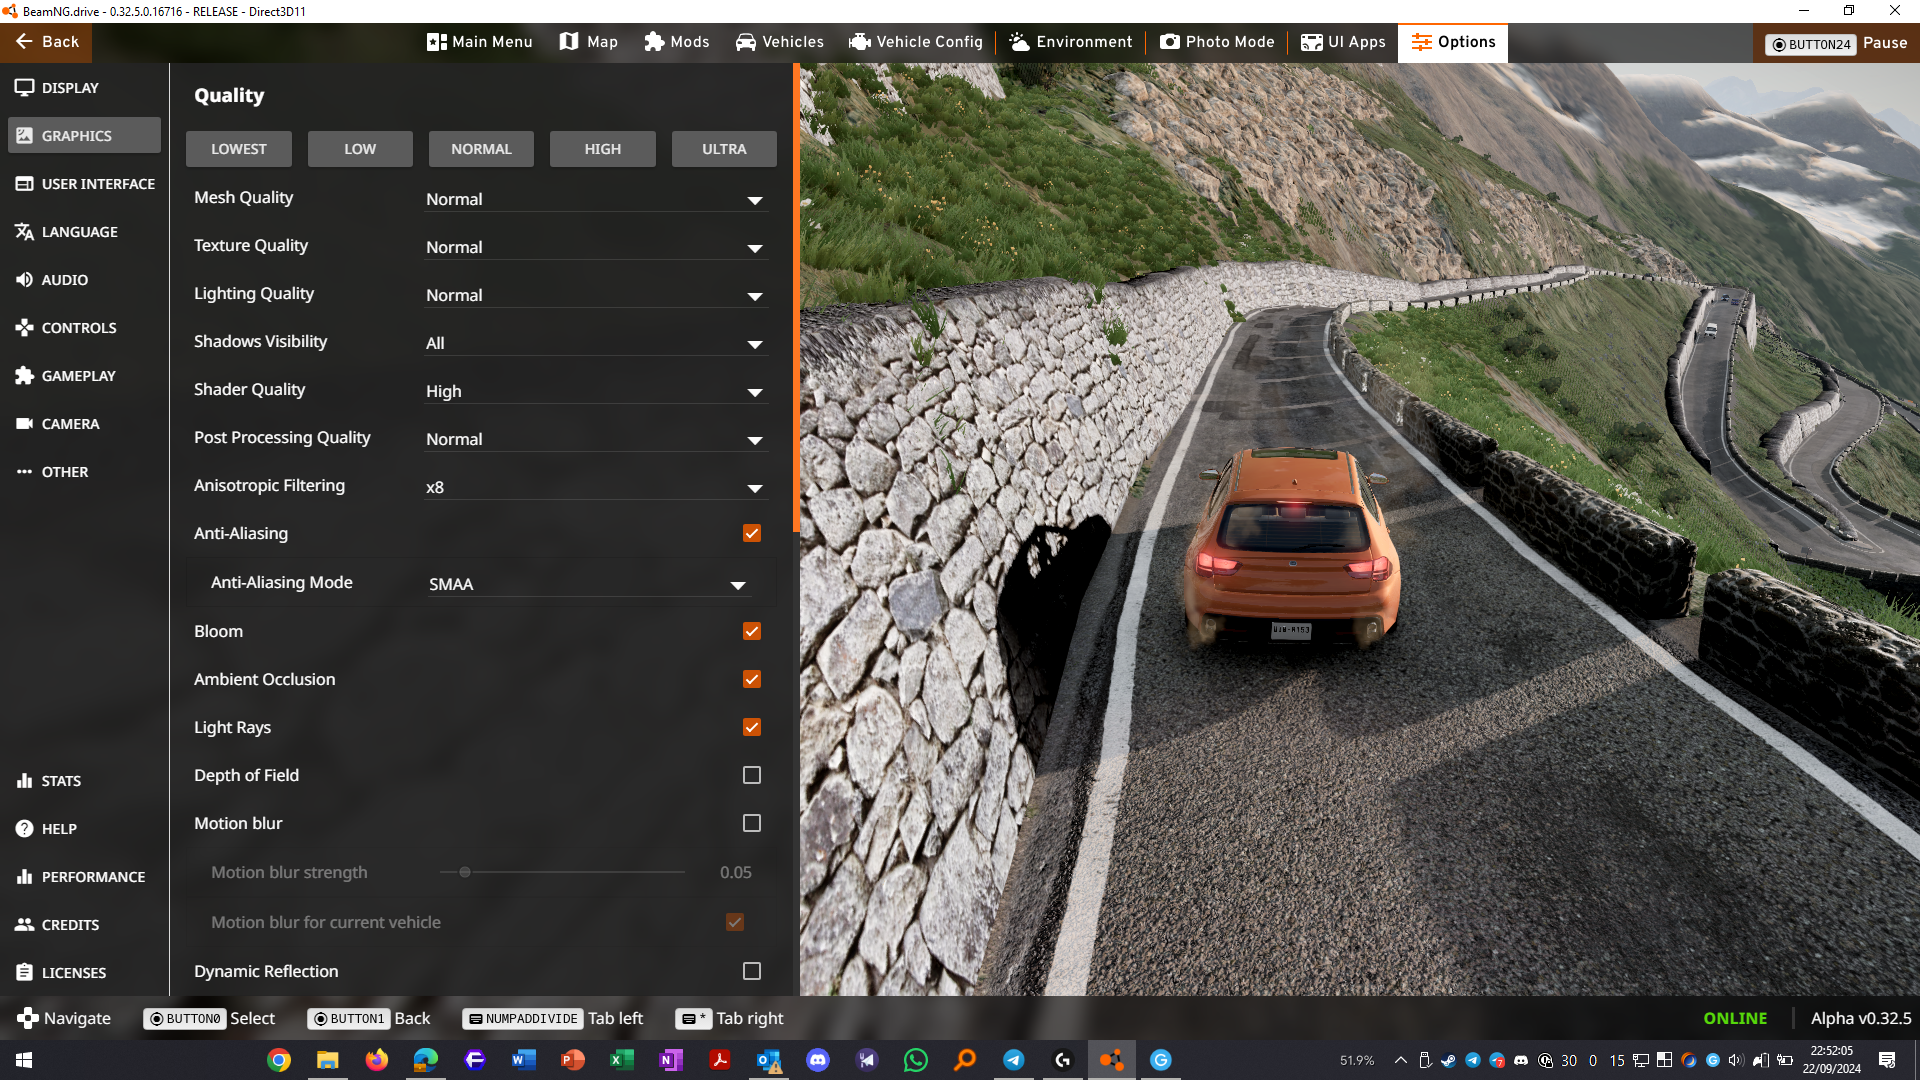Image resolution: width=1920 pixels, height=1080 pixels.
Task: Open the Vehicle Config icon
Action: click(x=859, y=42)
